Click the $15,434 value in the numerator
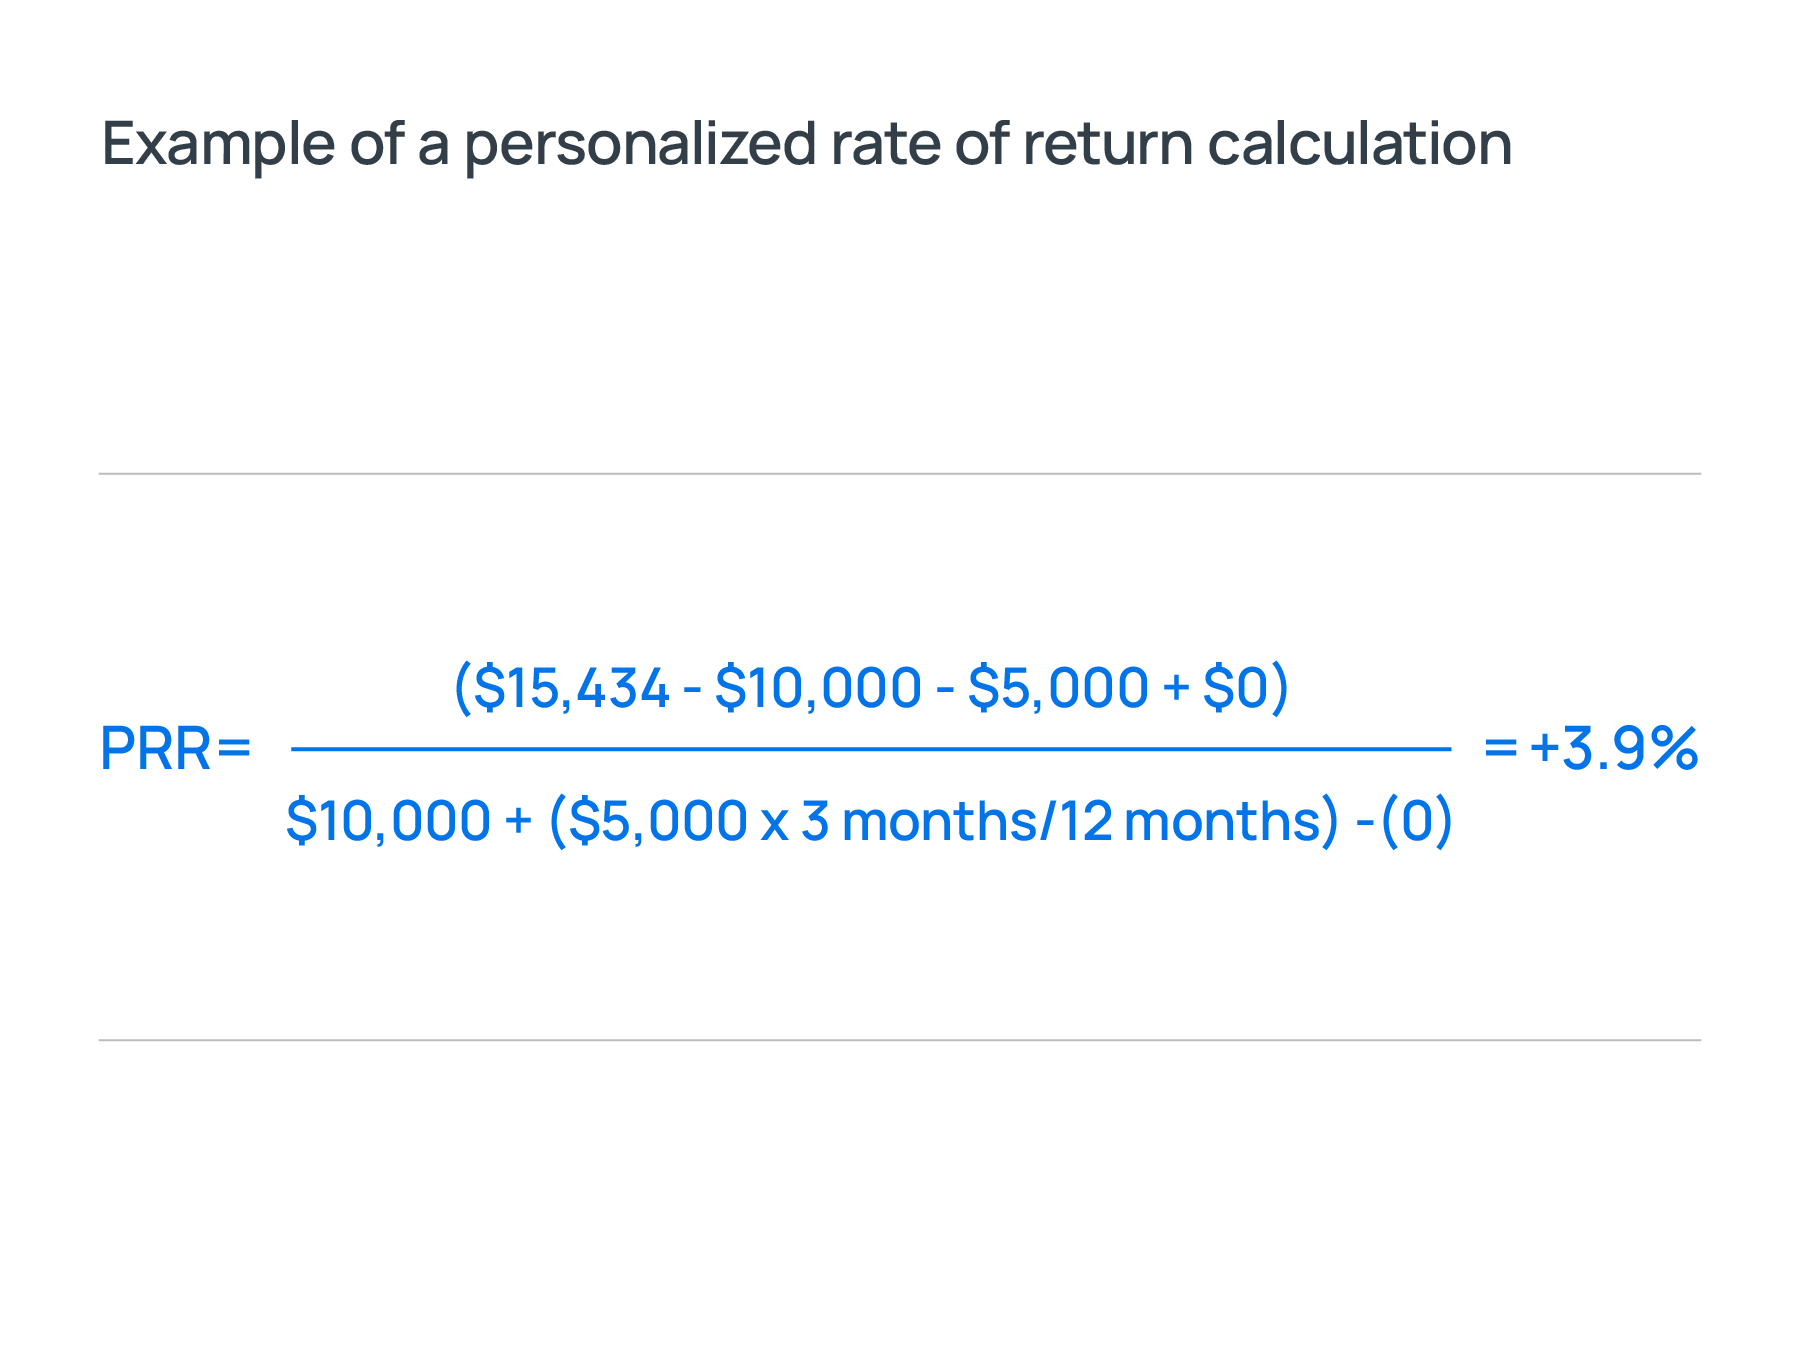The width and height of the screenshot is (1800, 1350). coord(572,688)
